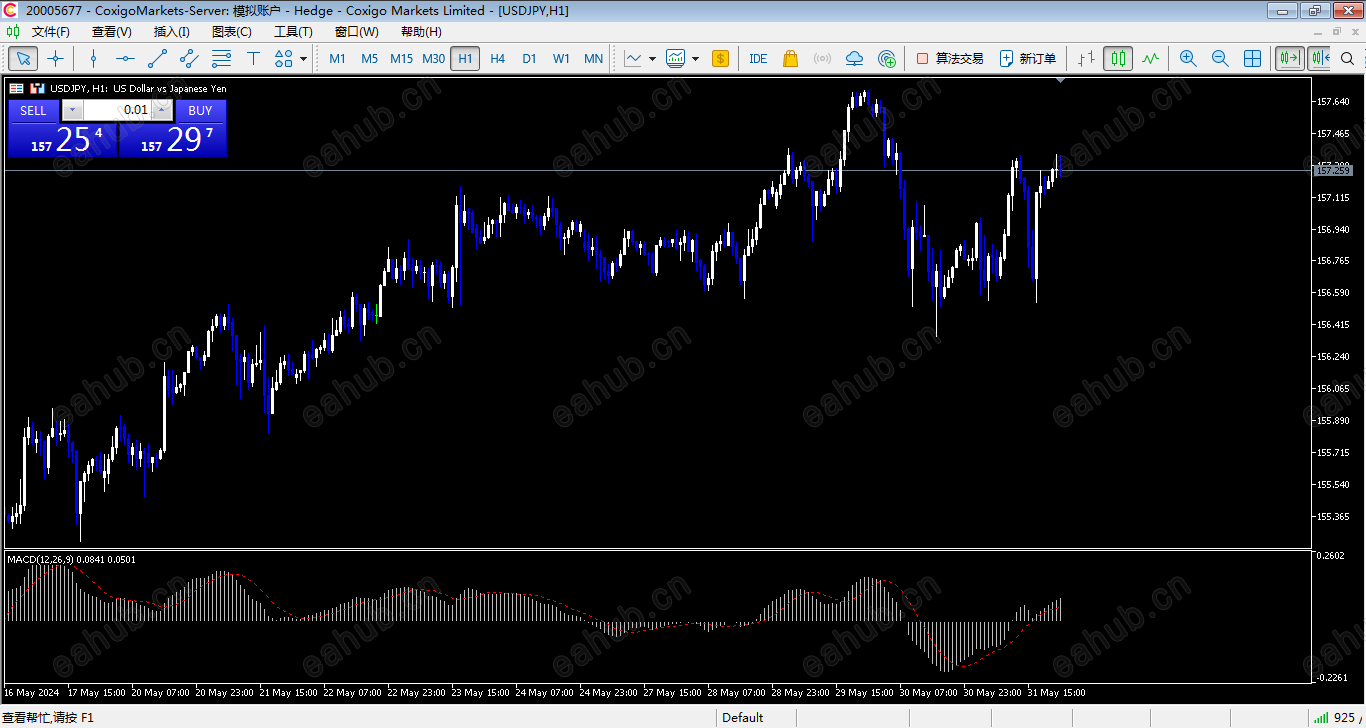Expand the indicators list dropdown arrow
Screen dimensions: 1366x728
click(695, 58)
